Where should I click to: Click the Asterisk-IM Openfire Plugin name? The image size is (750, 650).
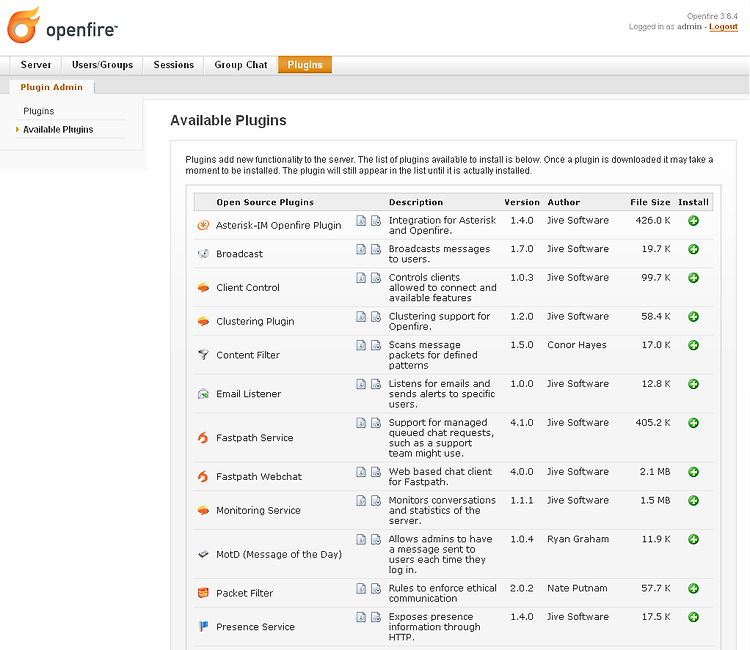(278, 225)
